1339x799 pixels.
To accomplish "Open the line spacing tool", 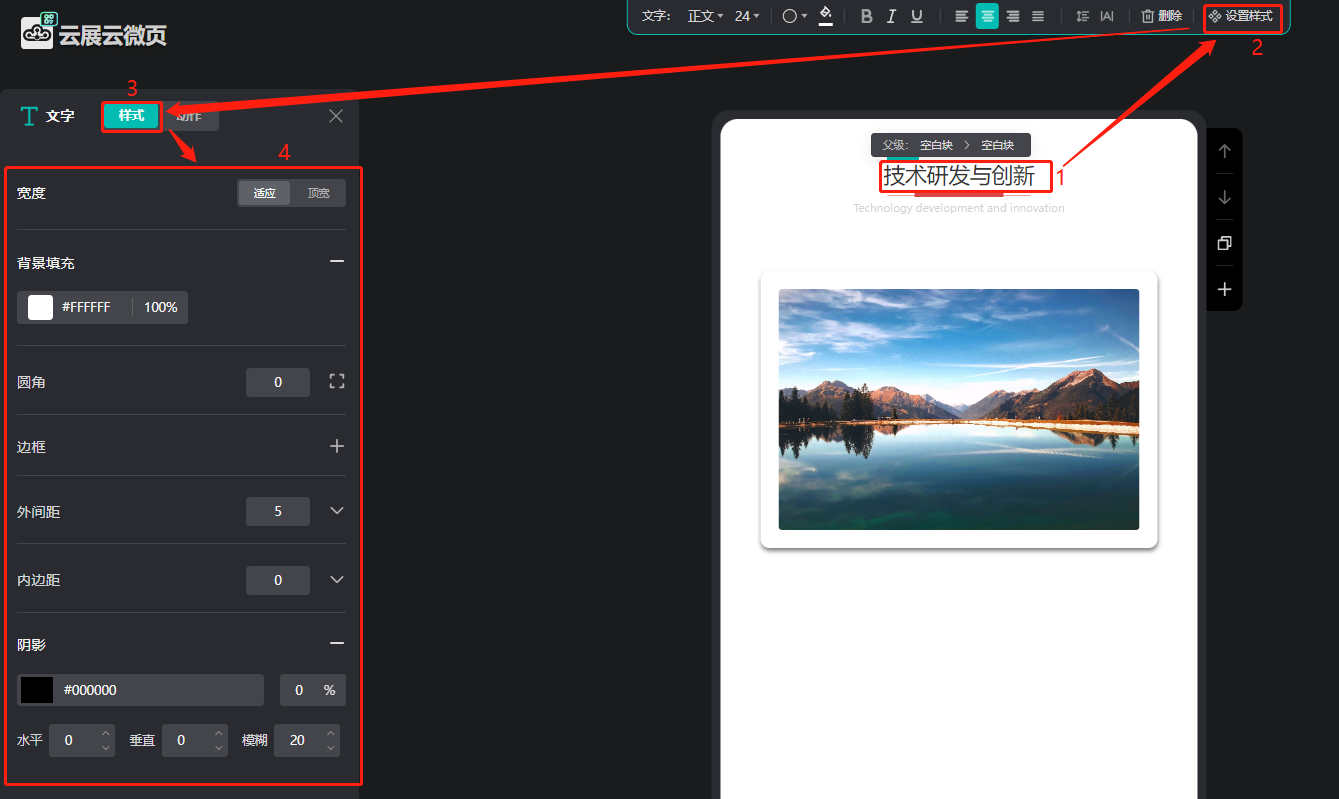I will [1082, 16].
